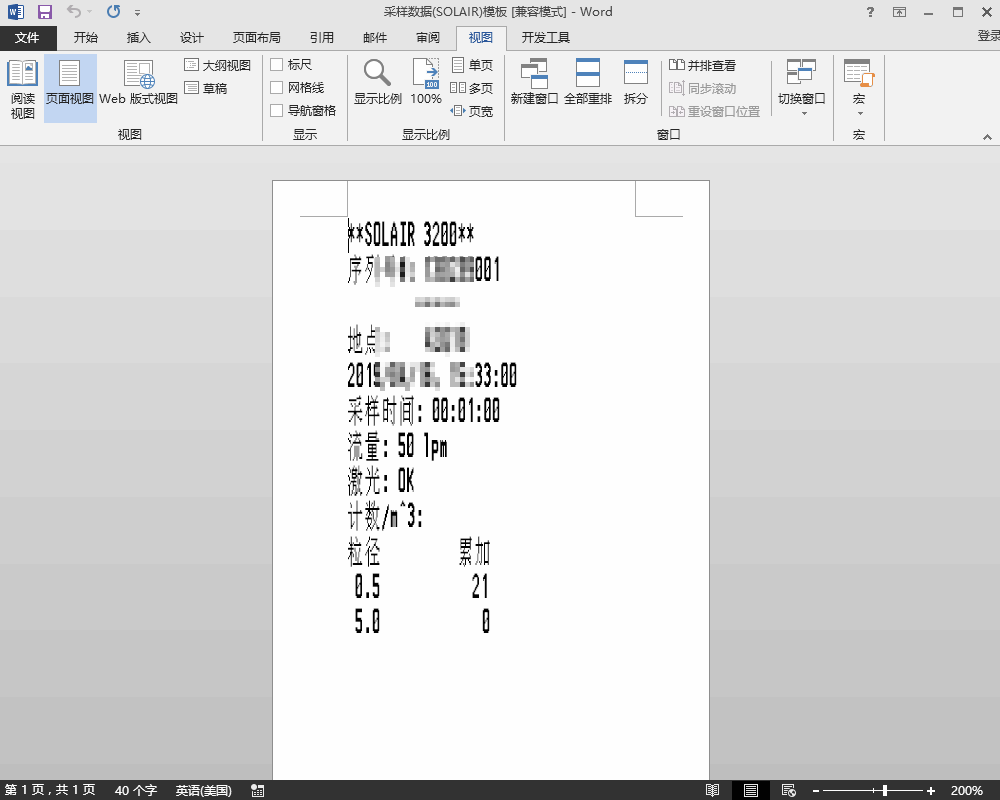Redo the last action in Quick Access
Viewport: 1000px width, 800px height.
coord(114,11)
